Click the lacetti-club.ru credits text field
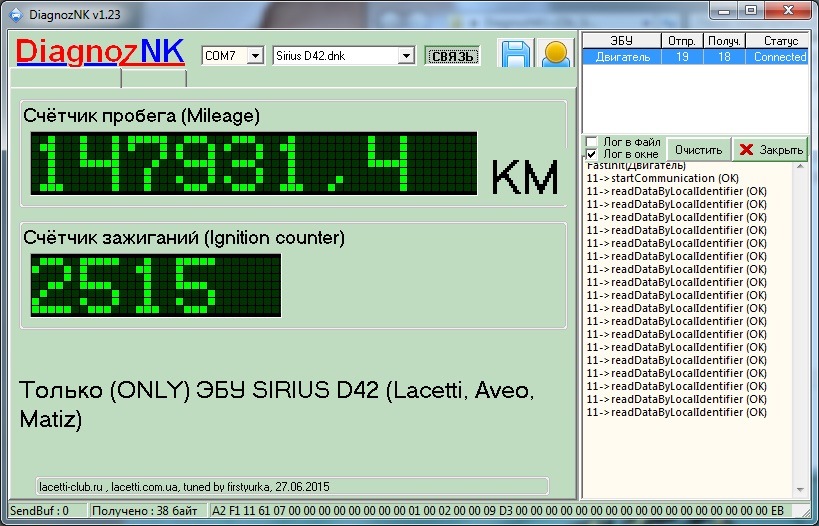Image resolution: width=819 pixels, height=526 pixels. pyautogui.click(x=292, y=486)
